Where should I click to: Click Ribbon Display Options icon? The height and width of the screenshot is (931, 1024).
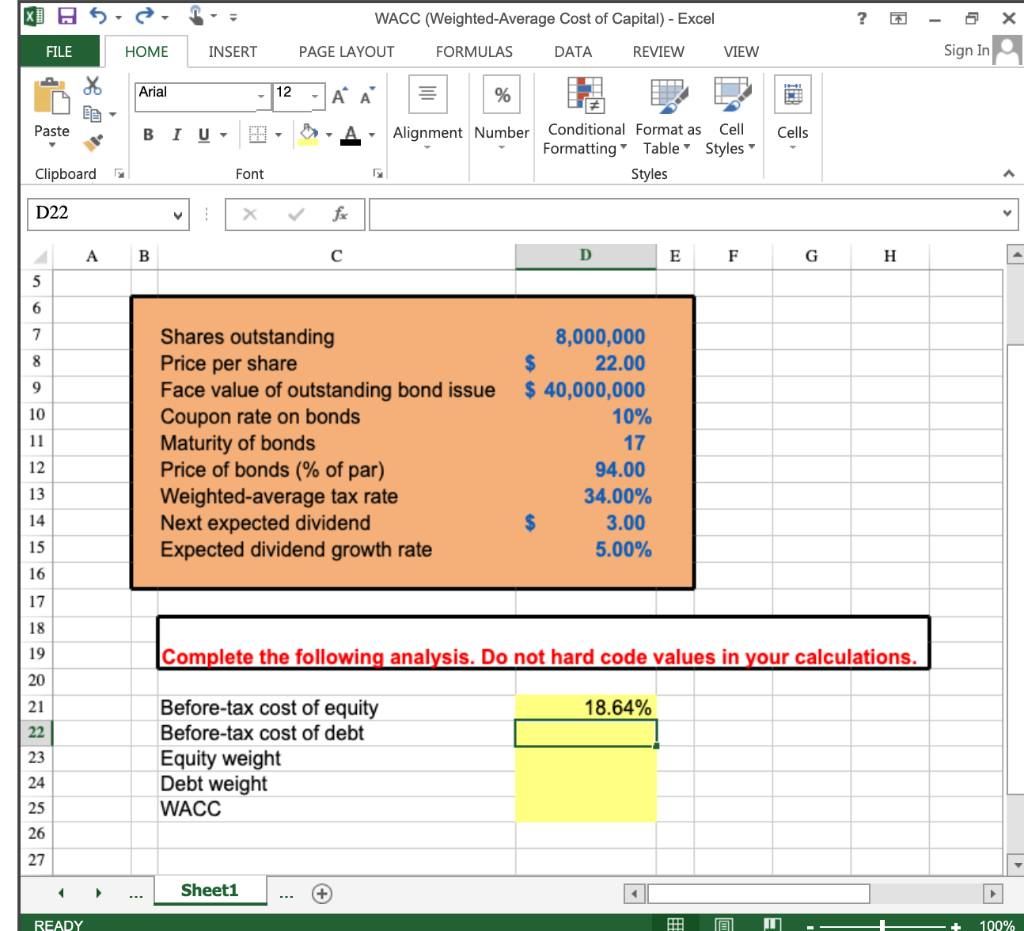tap(899, 18)
